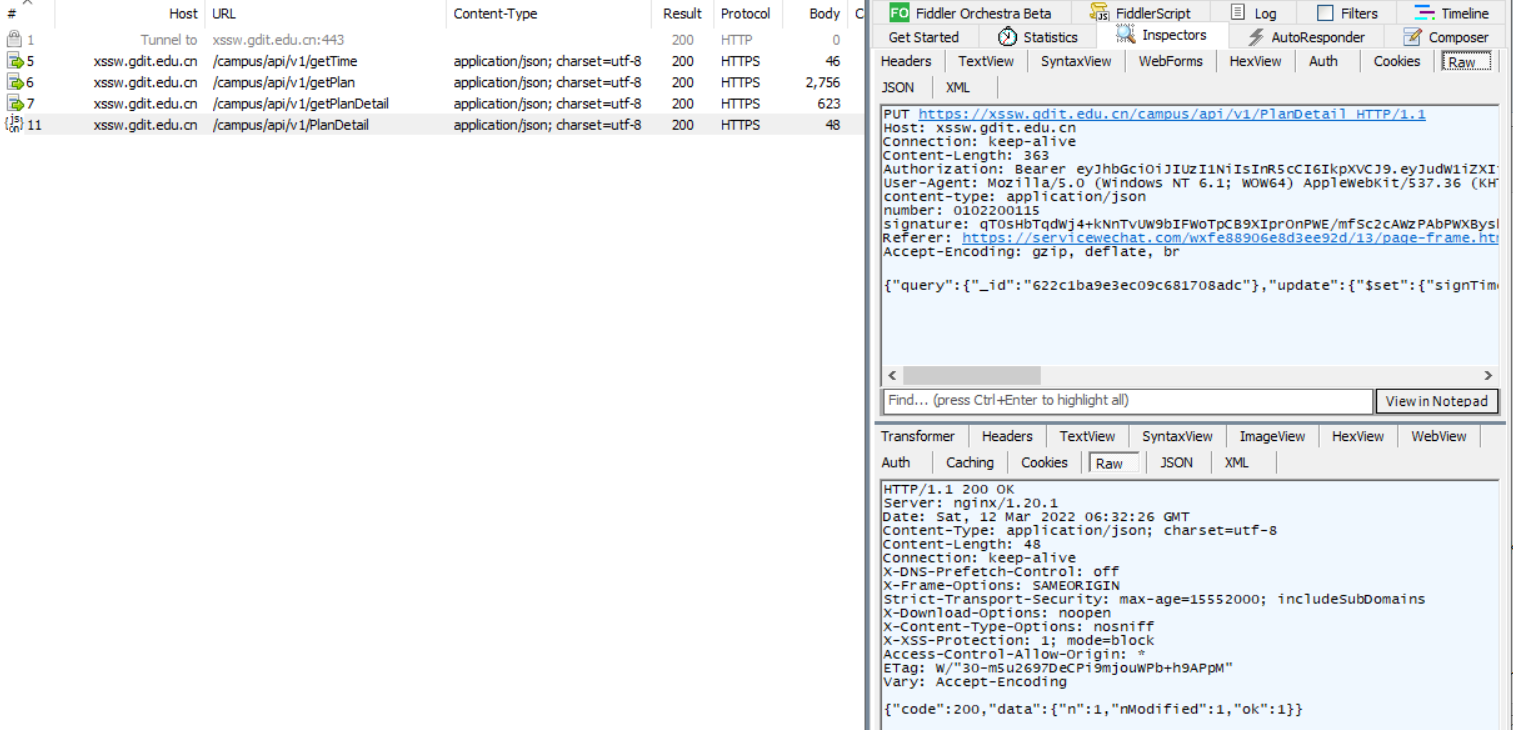This screenshot has width=1513, height=730.
Task: Open the request Headers tab
Action: (x=906, y=61)
